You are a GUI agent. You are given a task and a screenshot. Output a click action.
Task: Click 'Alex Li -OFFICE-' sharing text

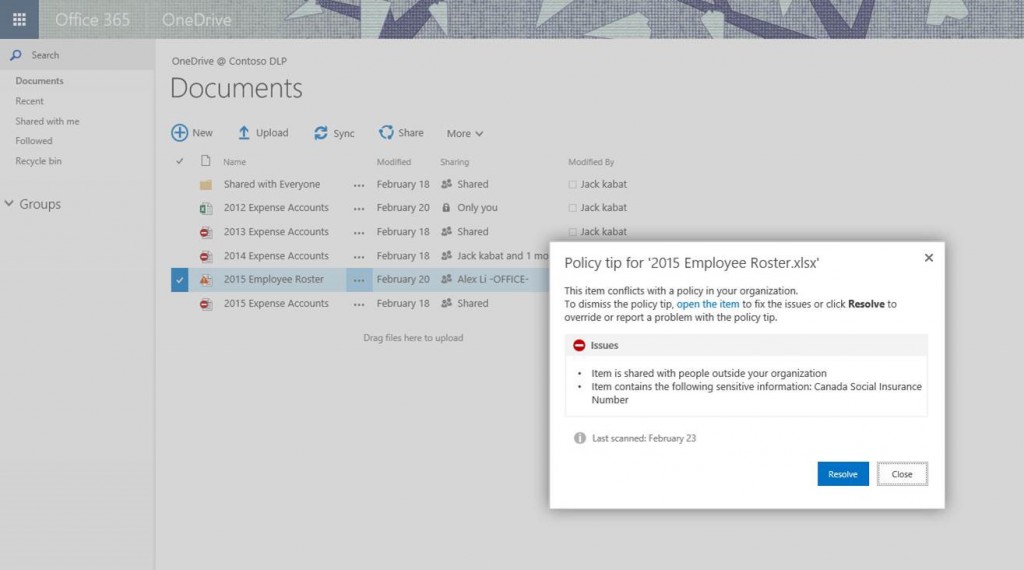493,279
